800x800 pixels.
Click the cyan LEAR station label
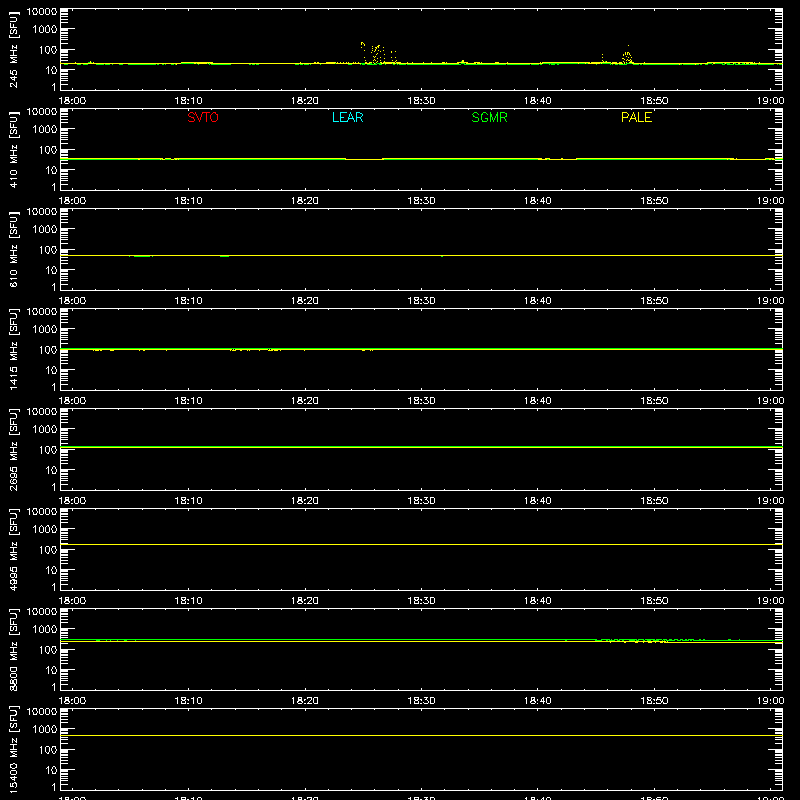click(x=347, y=117)
